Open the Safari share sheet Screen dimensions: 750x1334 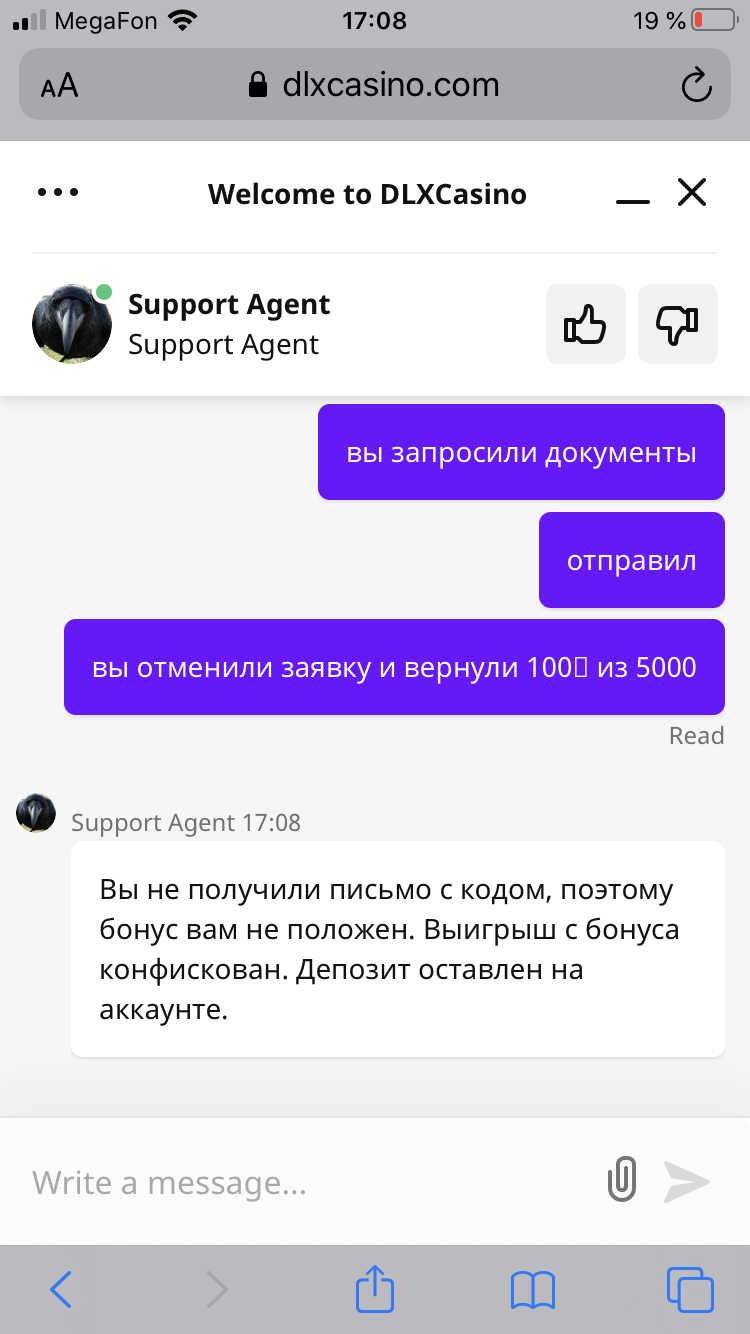click(x=375, y=1288)
